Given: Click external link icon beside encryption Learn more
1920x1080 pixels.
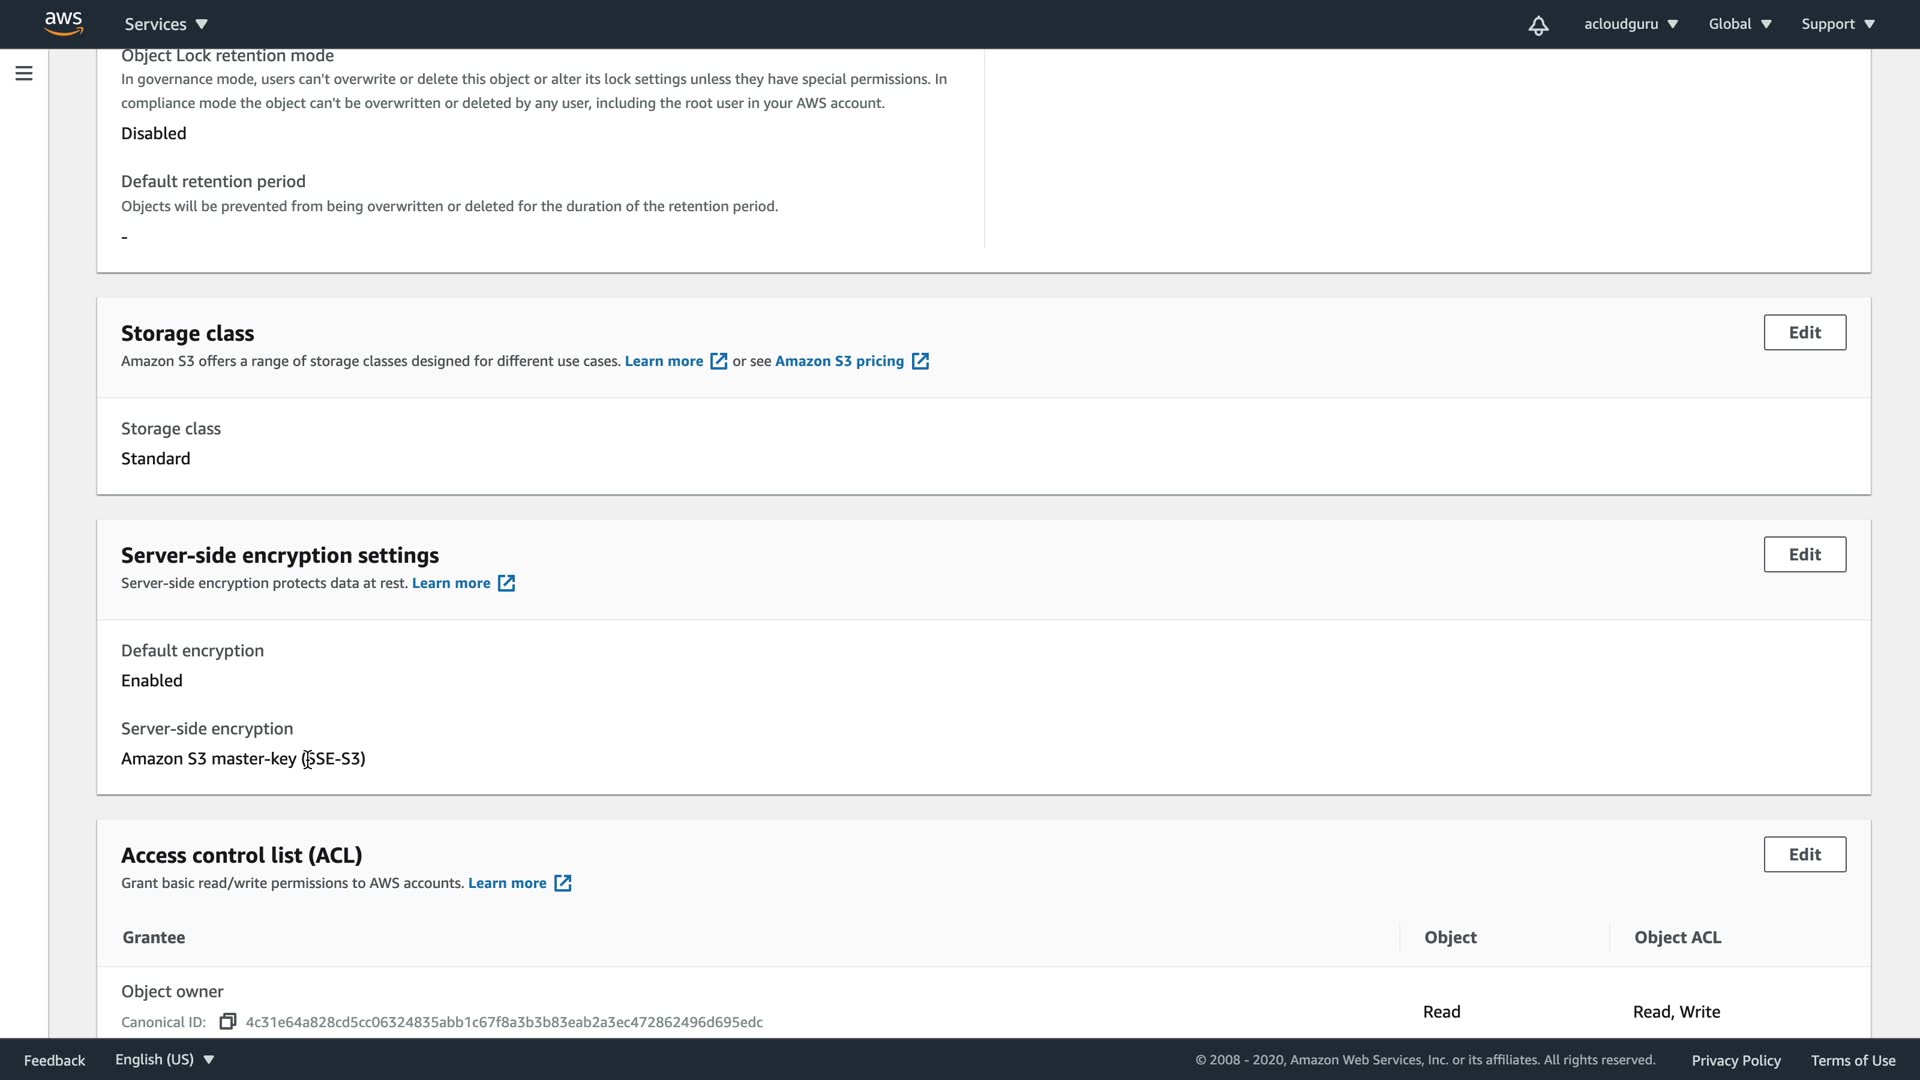Looking at the screenshot, I should (506, 583).
